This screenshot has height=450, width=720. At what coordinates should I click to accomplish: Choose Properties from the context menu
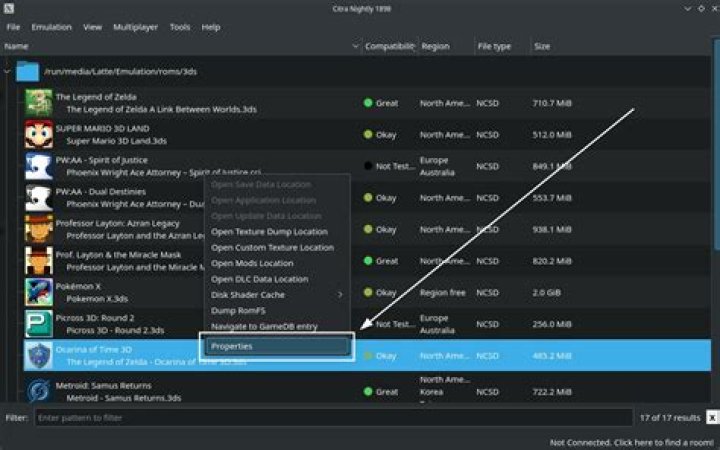tap(277, 346)
